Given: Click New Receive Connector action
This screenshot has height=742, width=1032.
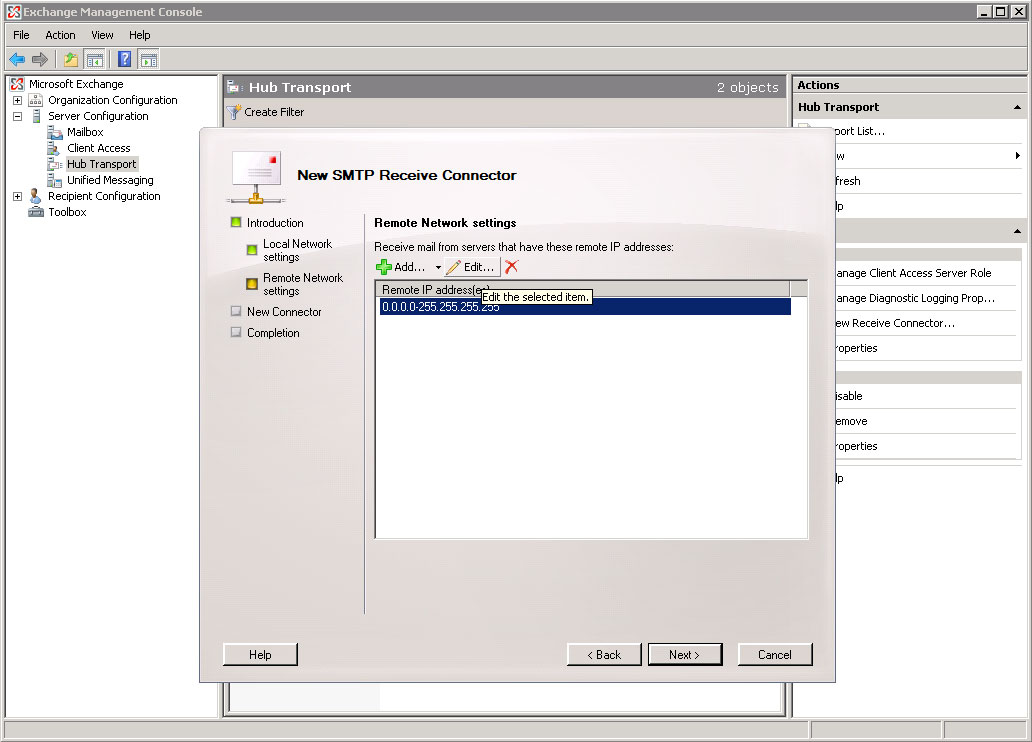Looking at the screenshot, I should click(x=895, y=323).
